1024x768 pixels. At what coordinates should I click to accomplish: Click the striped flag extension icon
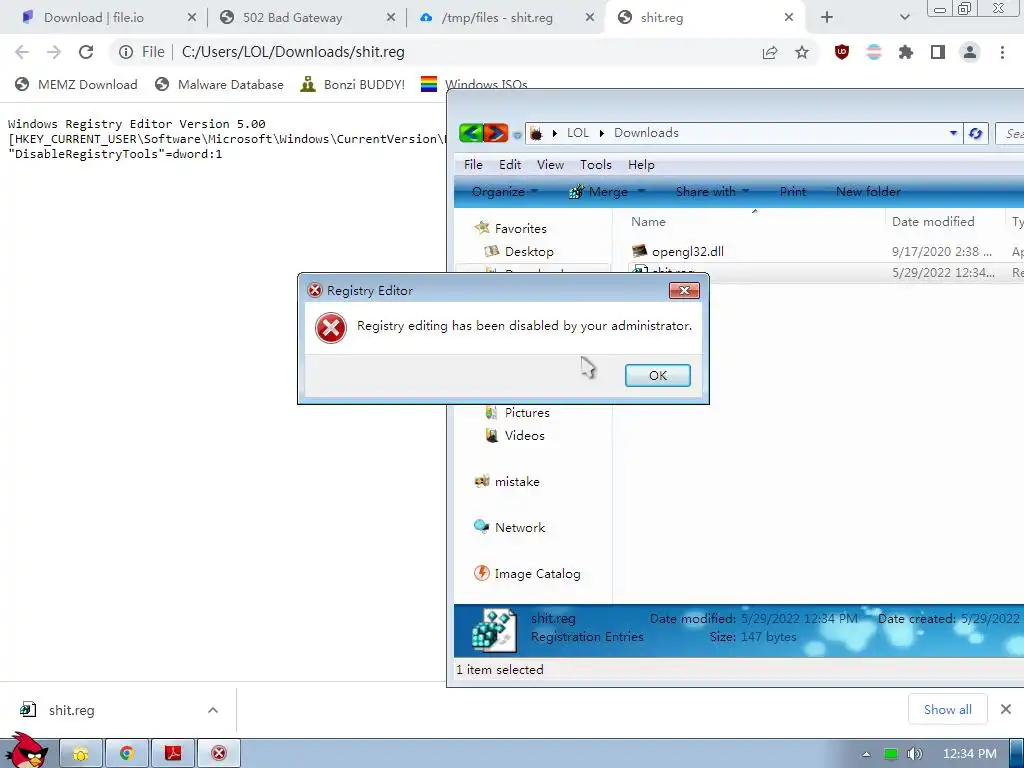874,52
